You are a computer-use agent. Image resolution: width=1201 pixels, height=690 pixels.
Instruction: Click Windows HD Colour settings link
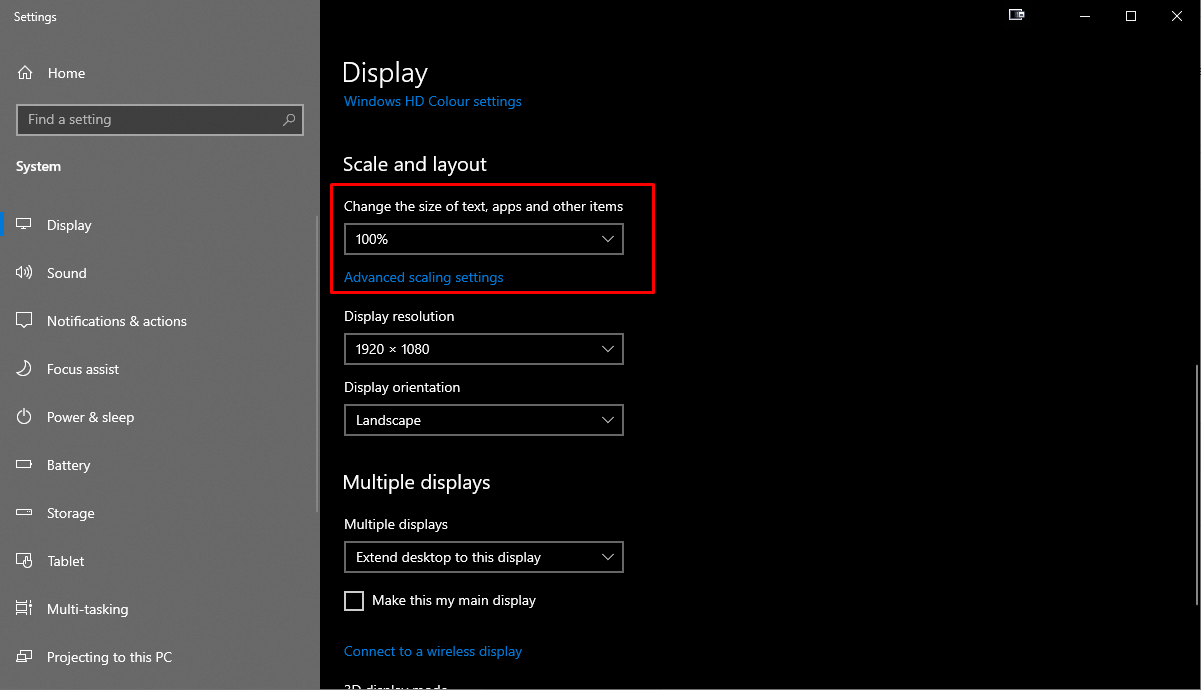433,101
